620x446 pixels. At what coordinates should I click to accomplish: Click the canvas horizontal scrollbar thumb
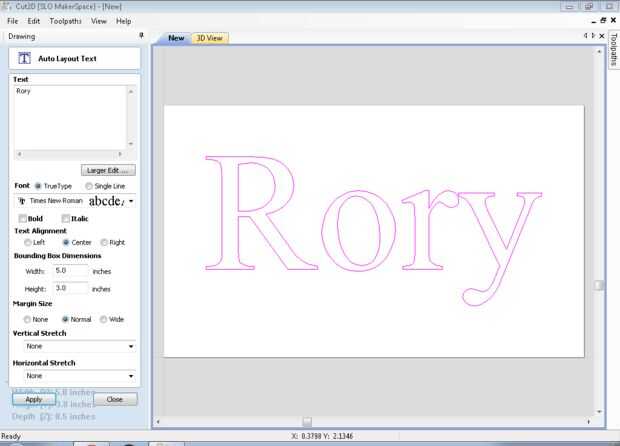307,422
